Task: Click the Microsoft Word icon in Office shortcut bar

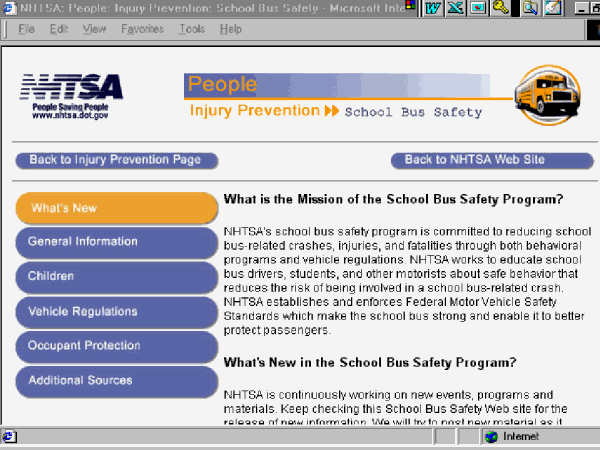Action: [434, 8]
